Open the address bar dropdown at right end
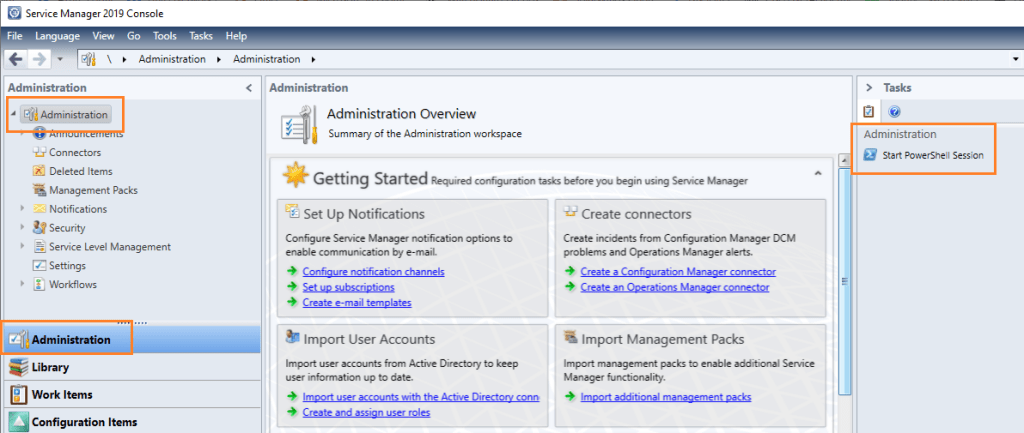The height and width of the screenshot is (433, 1024). pyautogui.click(x=1016, y=59)
